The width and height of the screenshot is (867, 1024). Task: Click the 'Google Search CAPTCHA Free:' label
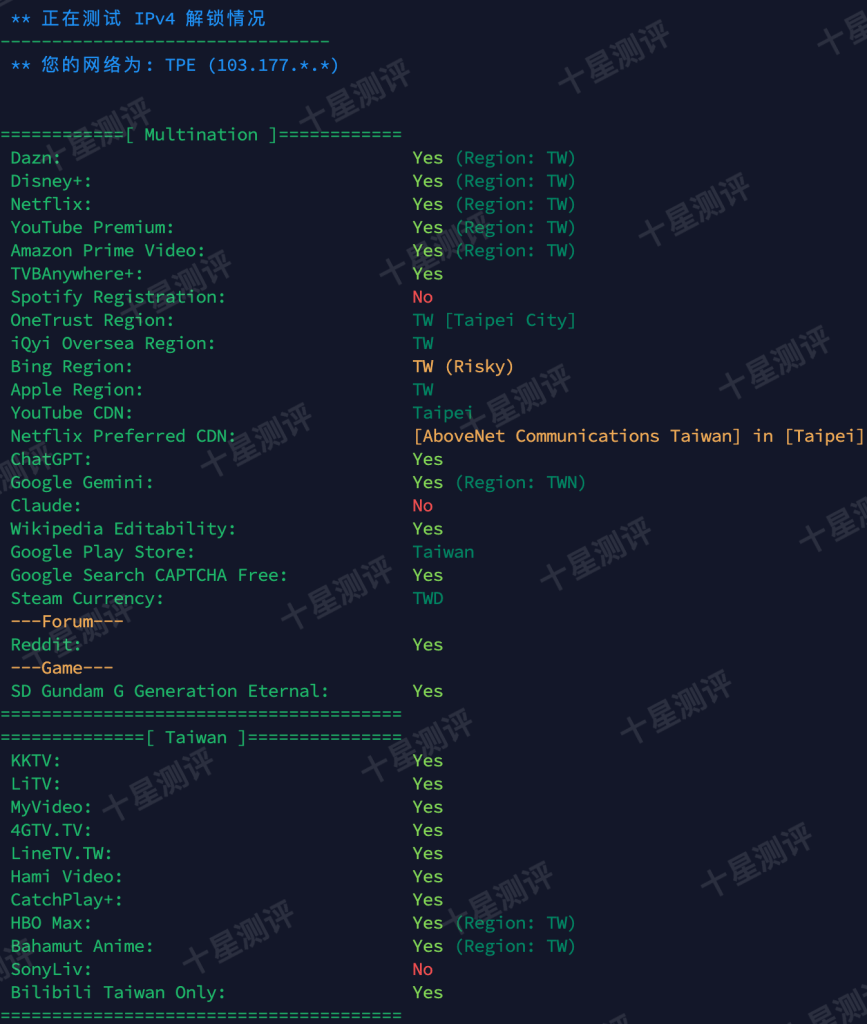149,575
